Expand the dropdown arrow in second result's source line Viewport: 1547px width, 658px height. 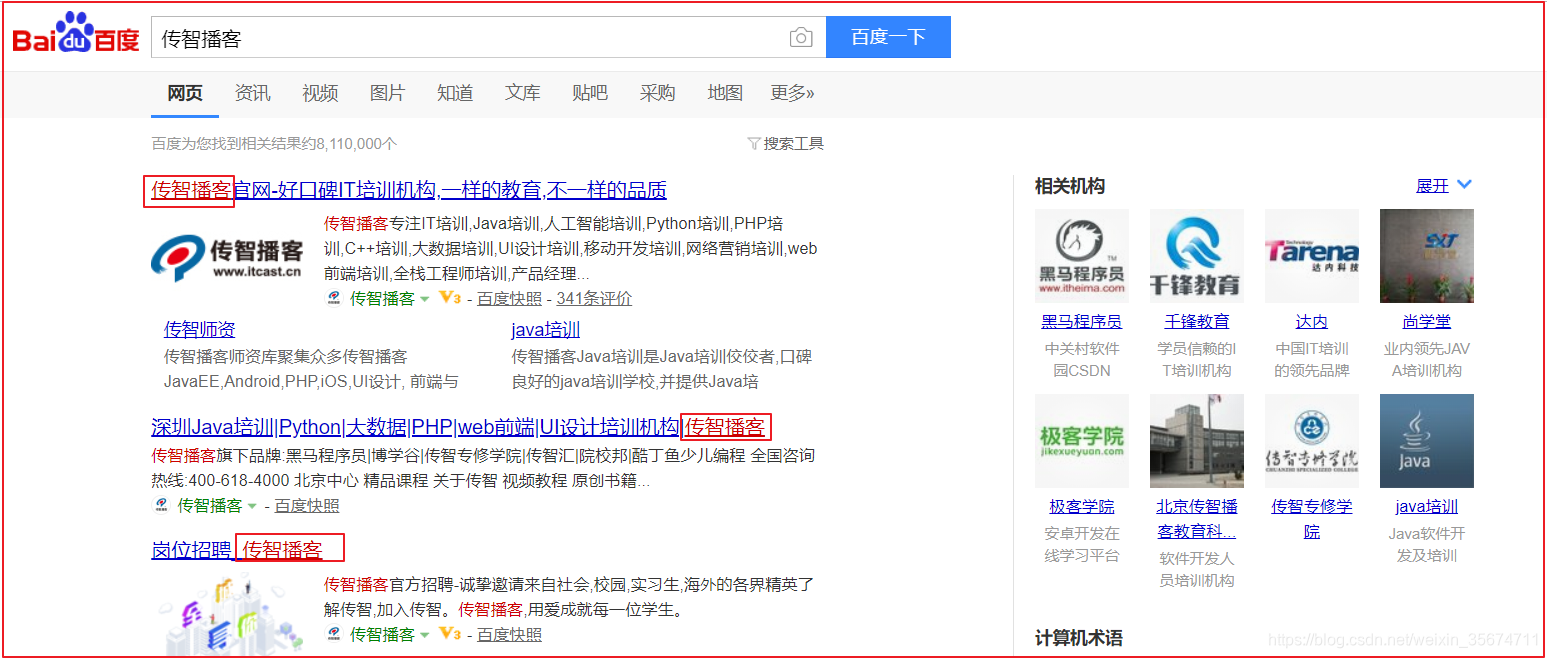coord(252,506)
